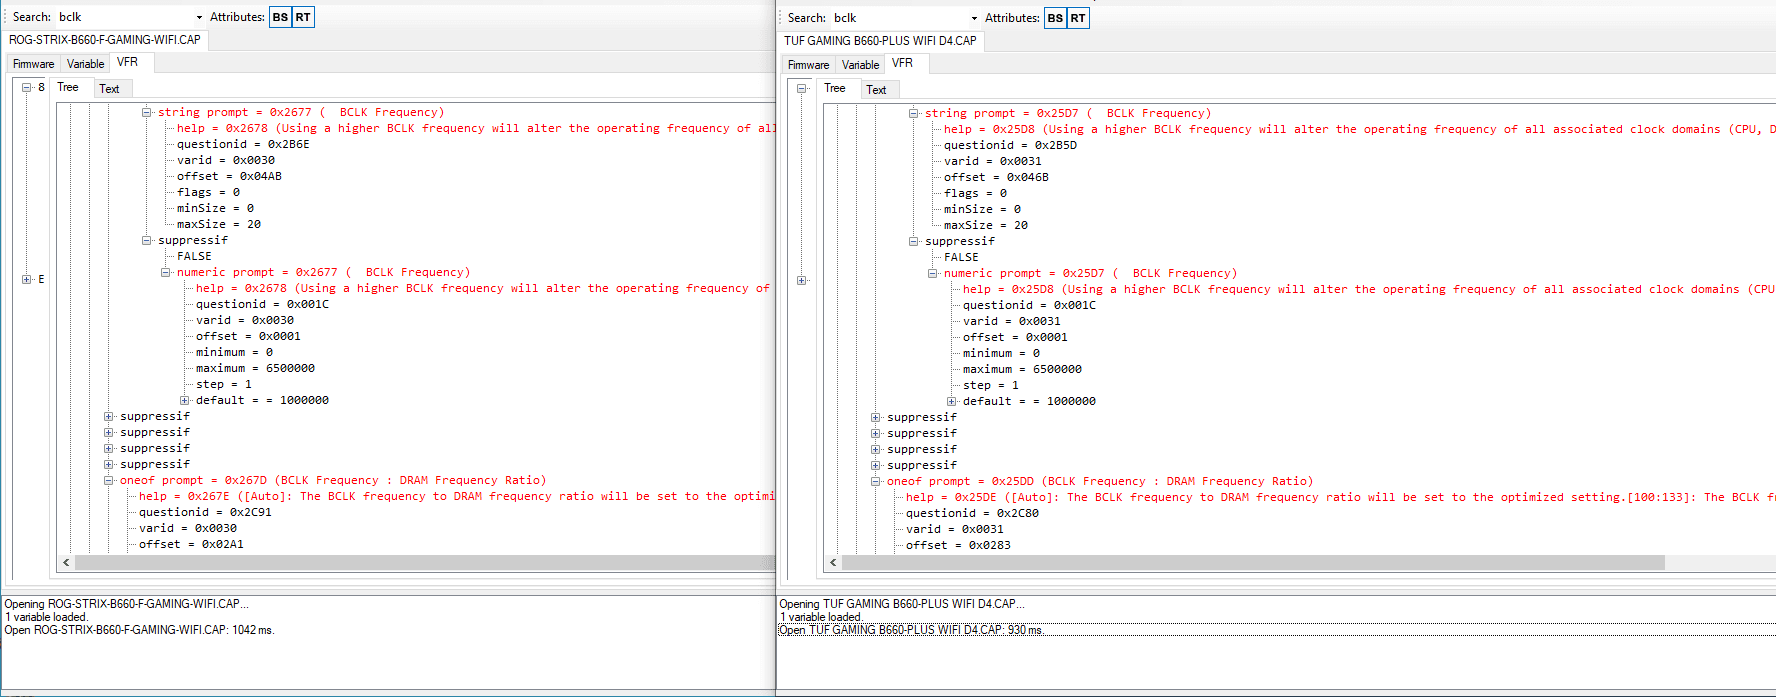This screenshot has height=697, width=1776.
Task: Expand default 1000000 node in left window
Action: tap(184, 400)
